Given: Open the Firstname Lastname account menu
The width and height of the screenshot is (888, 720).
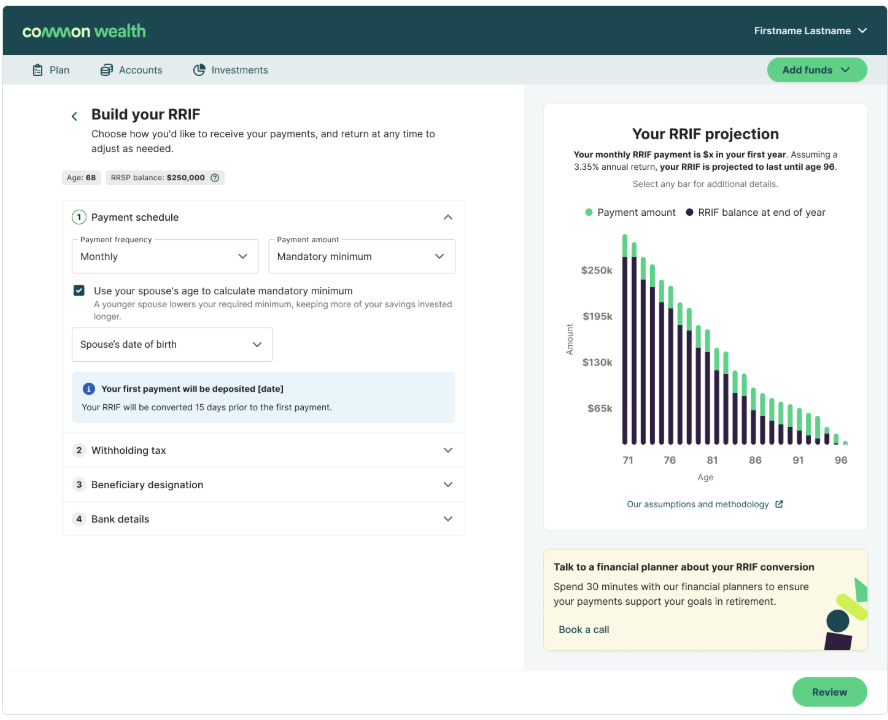Looking at the screenshot, I should [810, 31].
